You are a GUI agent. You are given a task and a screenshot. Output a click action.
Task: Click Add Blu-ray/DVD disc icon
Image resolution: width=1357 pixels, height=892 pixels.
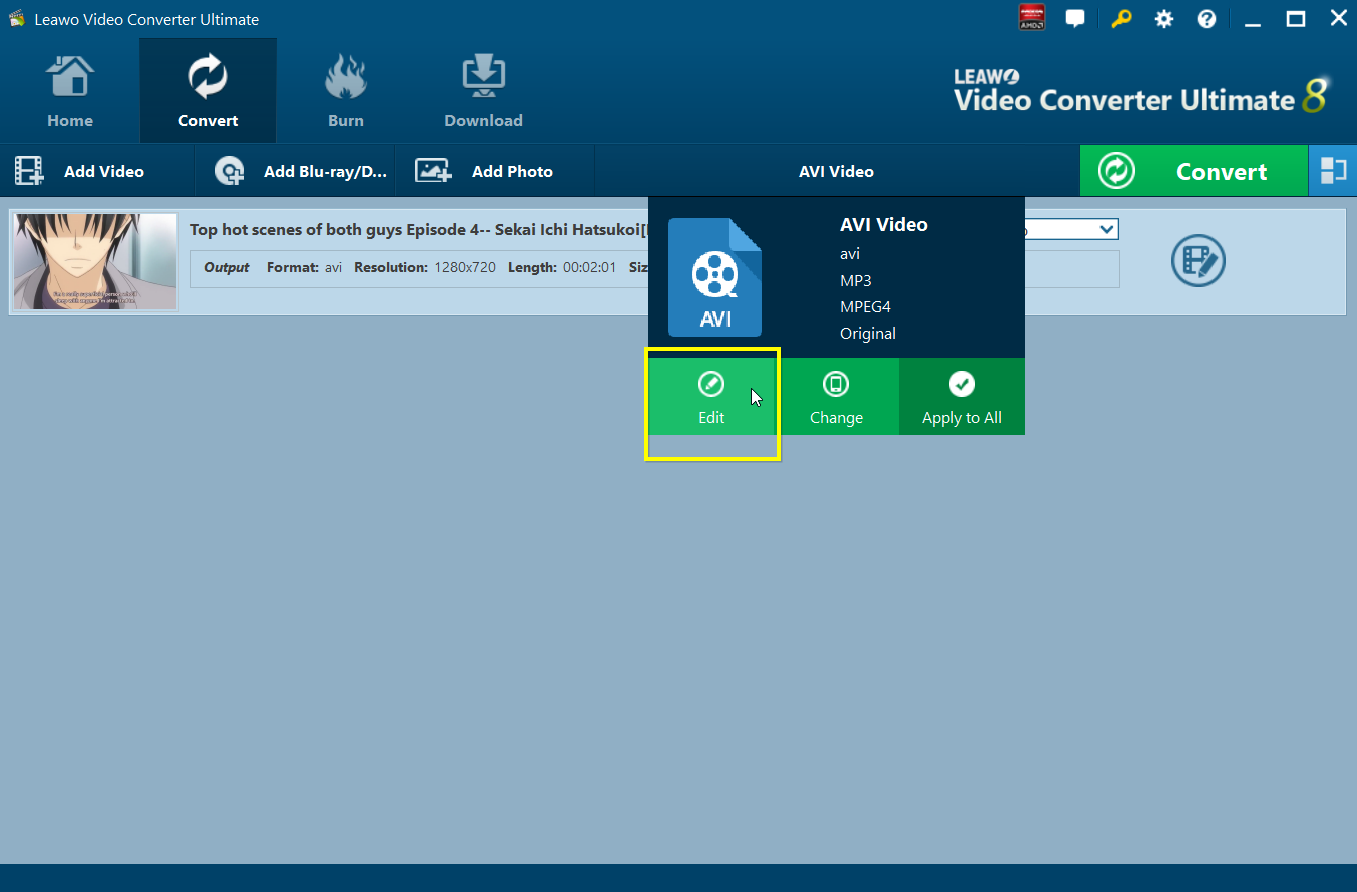230,171
